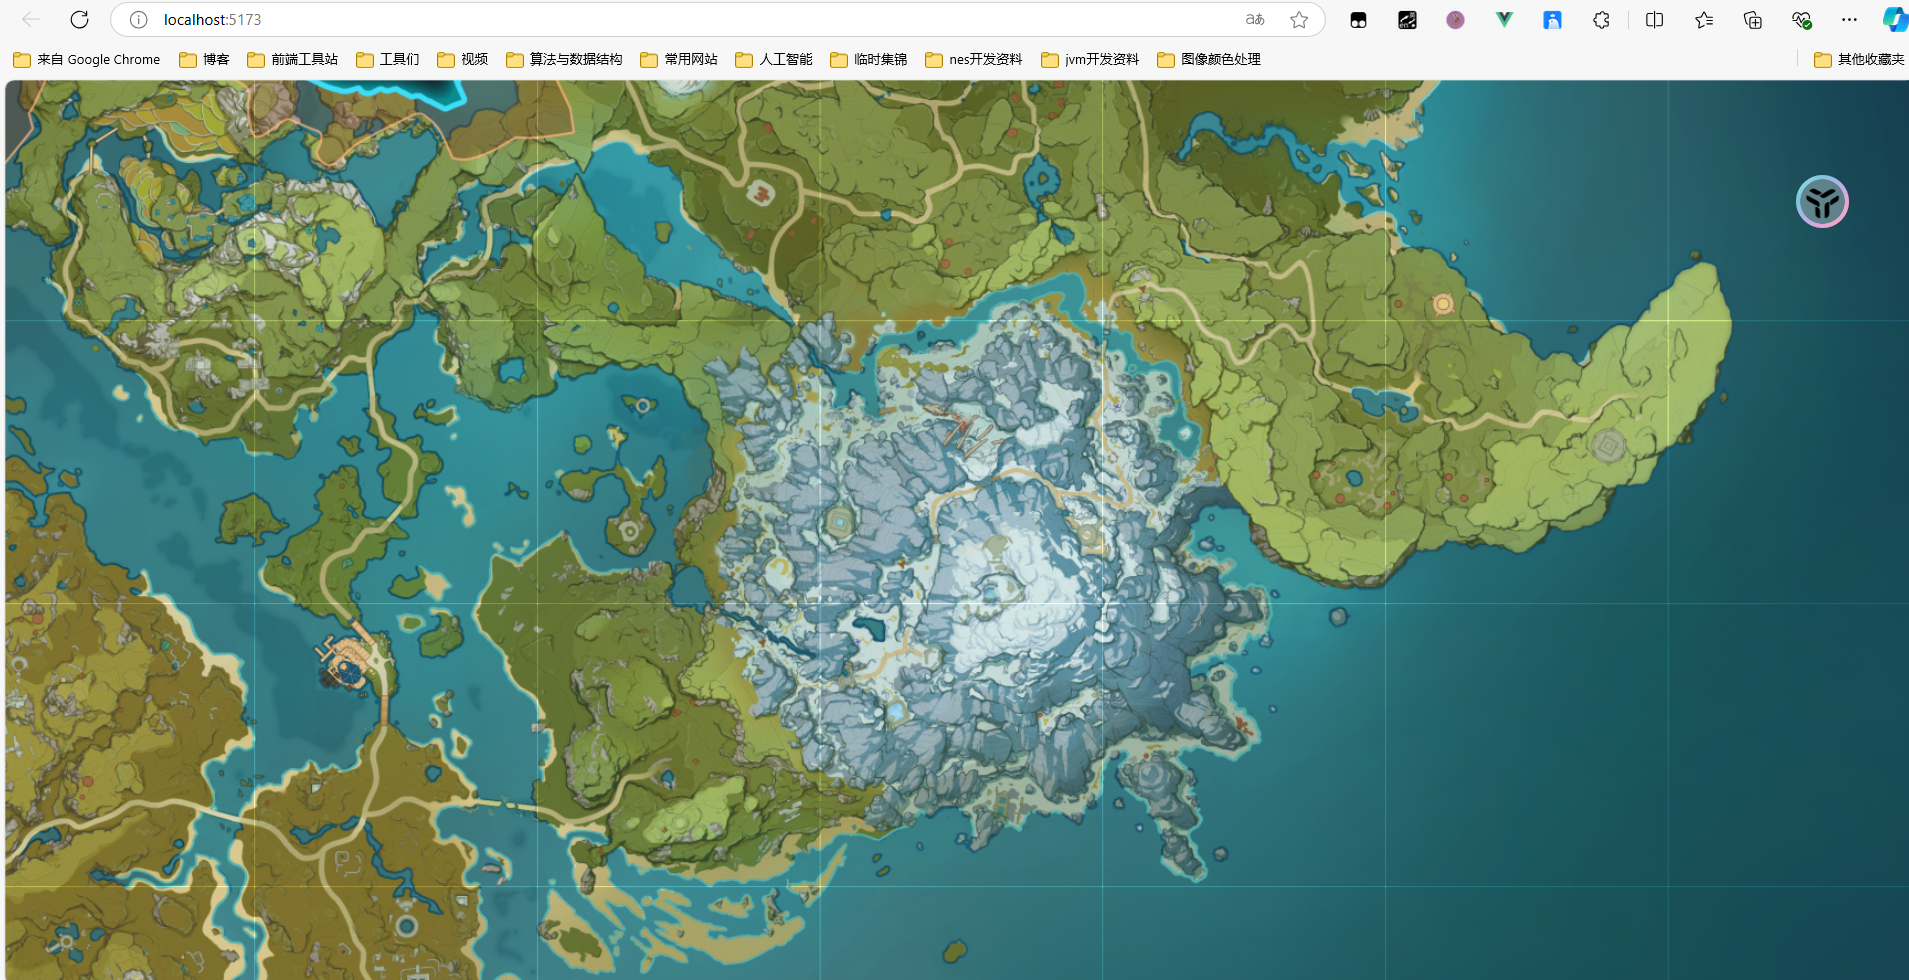Viewport: 1909px width, 980px height.
Task: Open the '算法与数据结构' bookmark folder
Action: pos(564,59)
